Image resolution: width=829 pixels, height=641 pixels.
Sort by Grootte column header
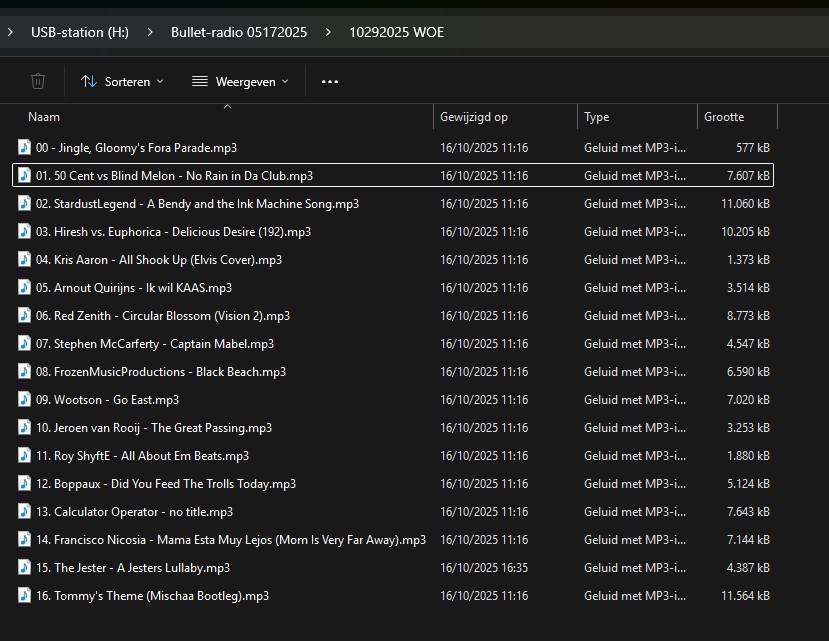(x=724, y=117)
